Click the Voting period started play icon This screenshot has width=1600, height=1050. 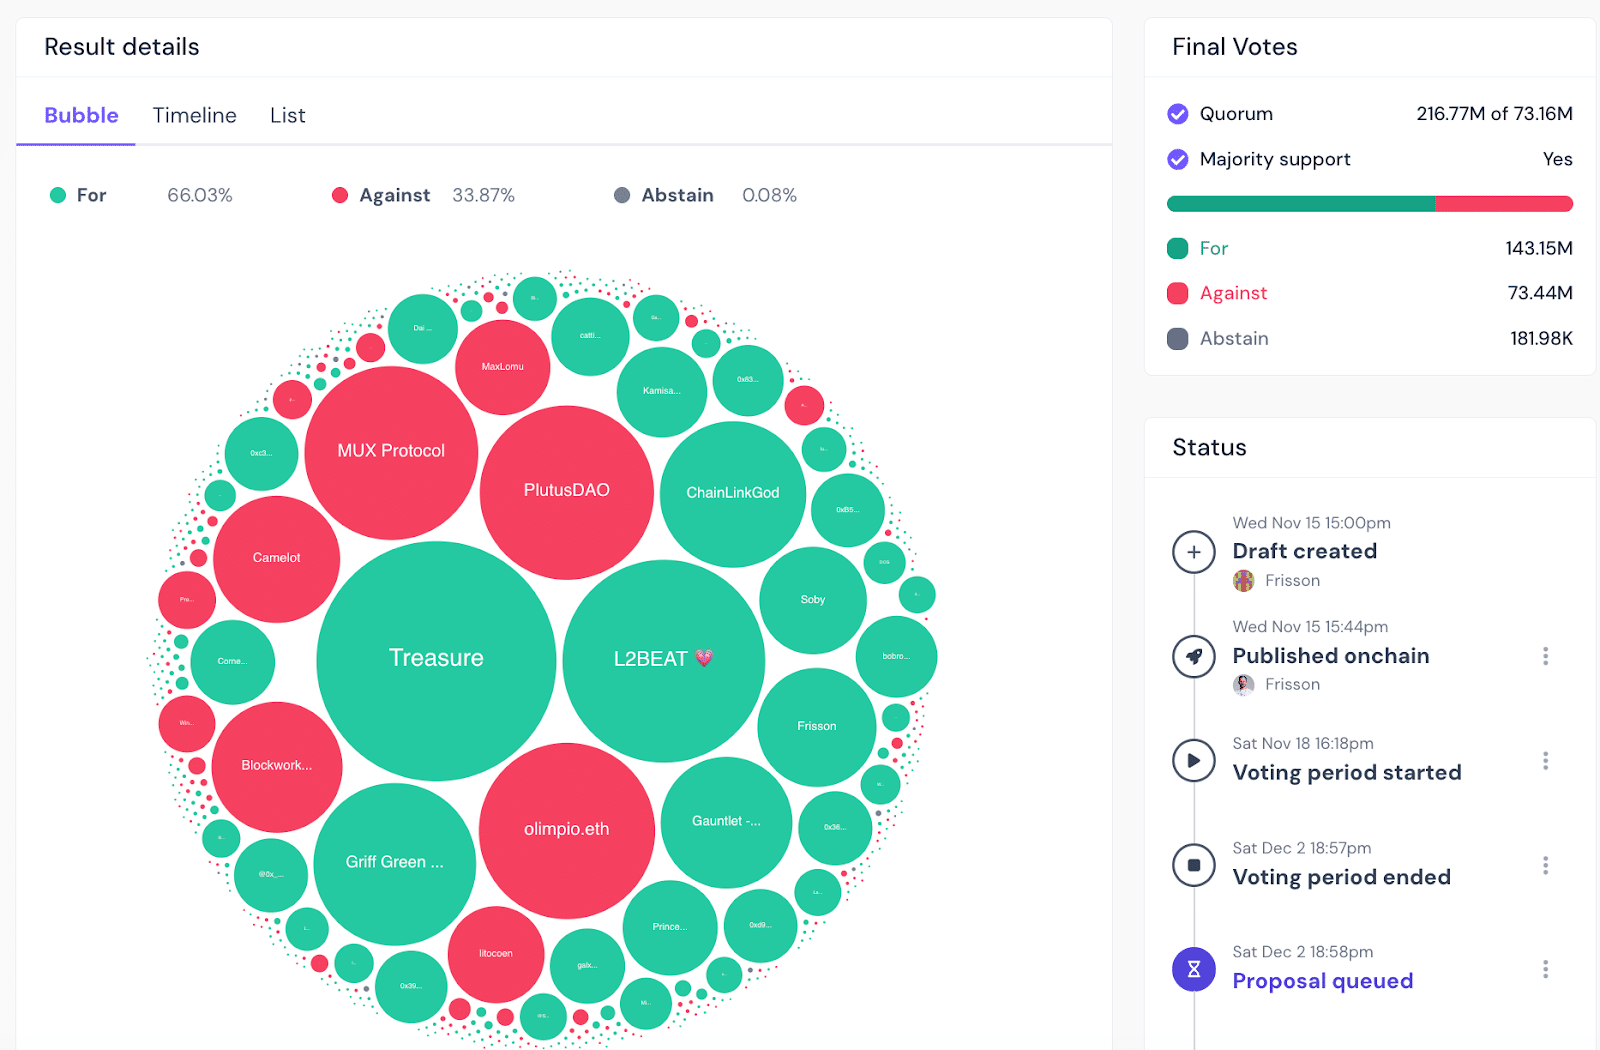1193,761
